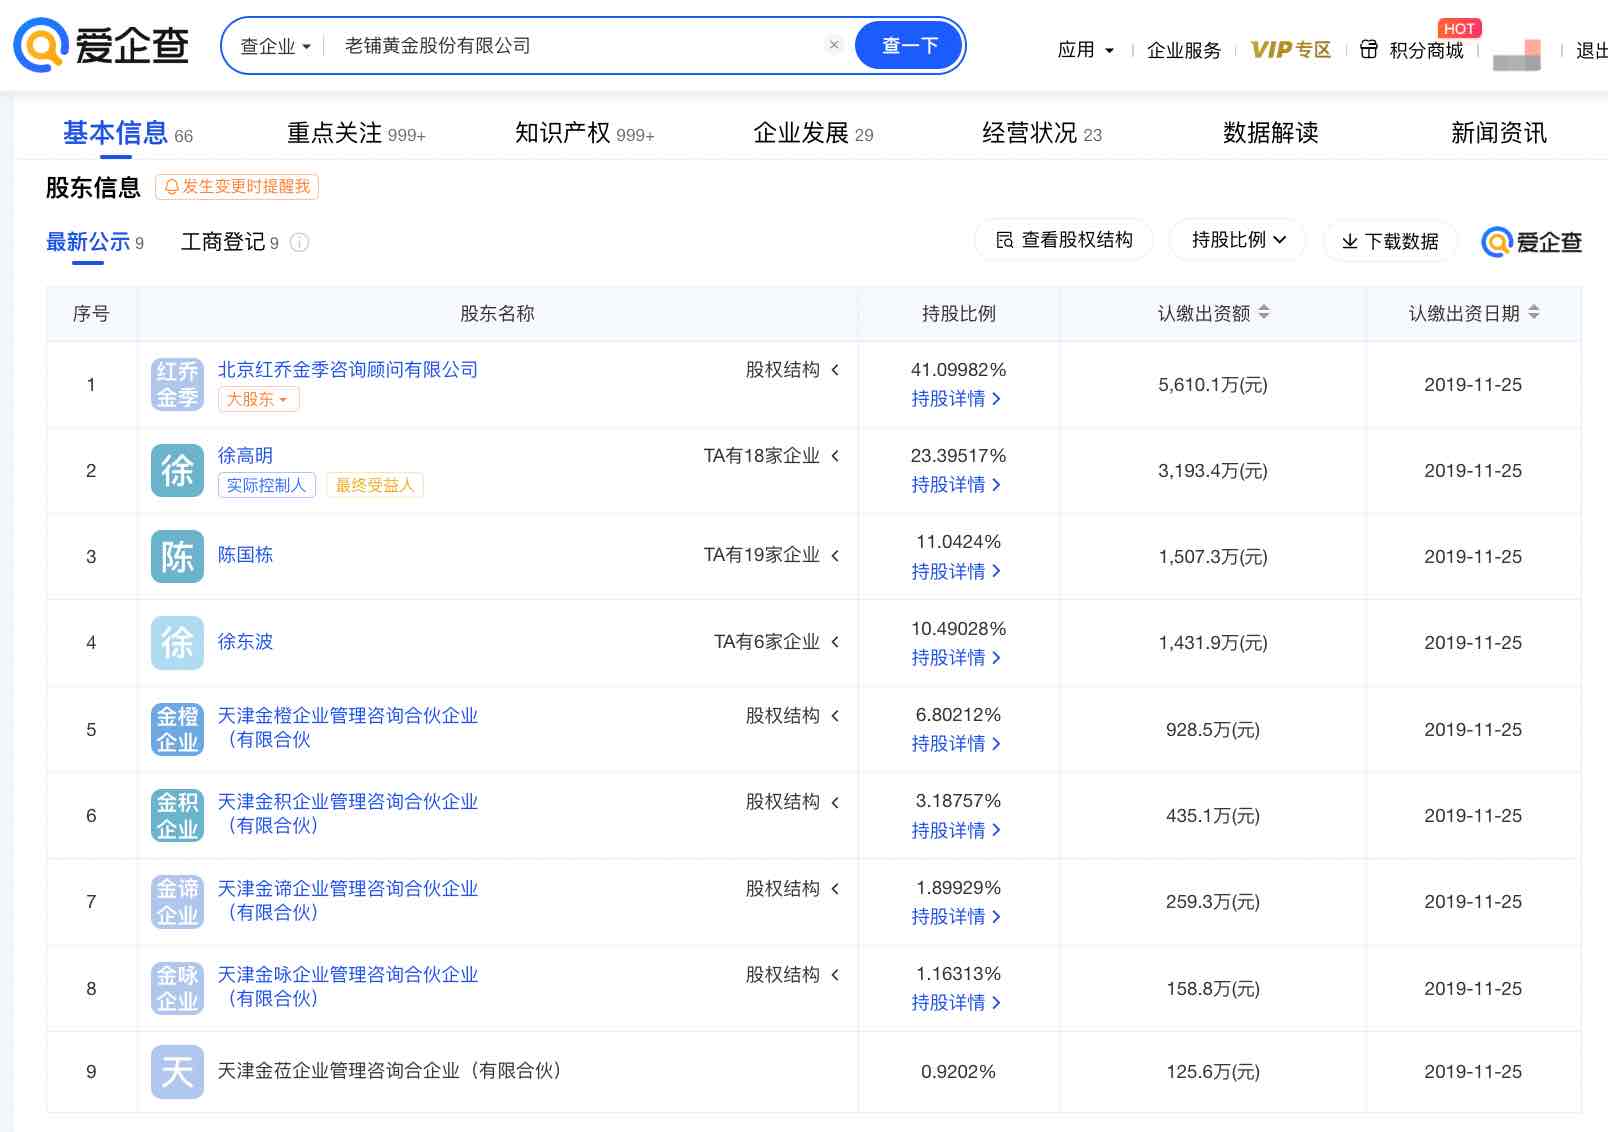Click the info icon beside 工商登记
Viewport: 1608px width, 1132px height.
299,242
